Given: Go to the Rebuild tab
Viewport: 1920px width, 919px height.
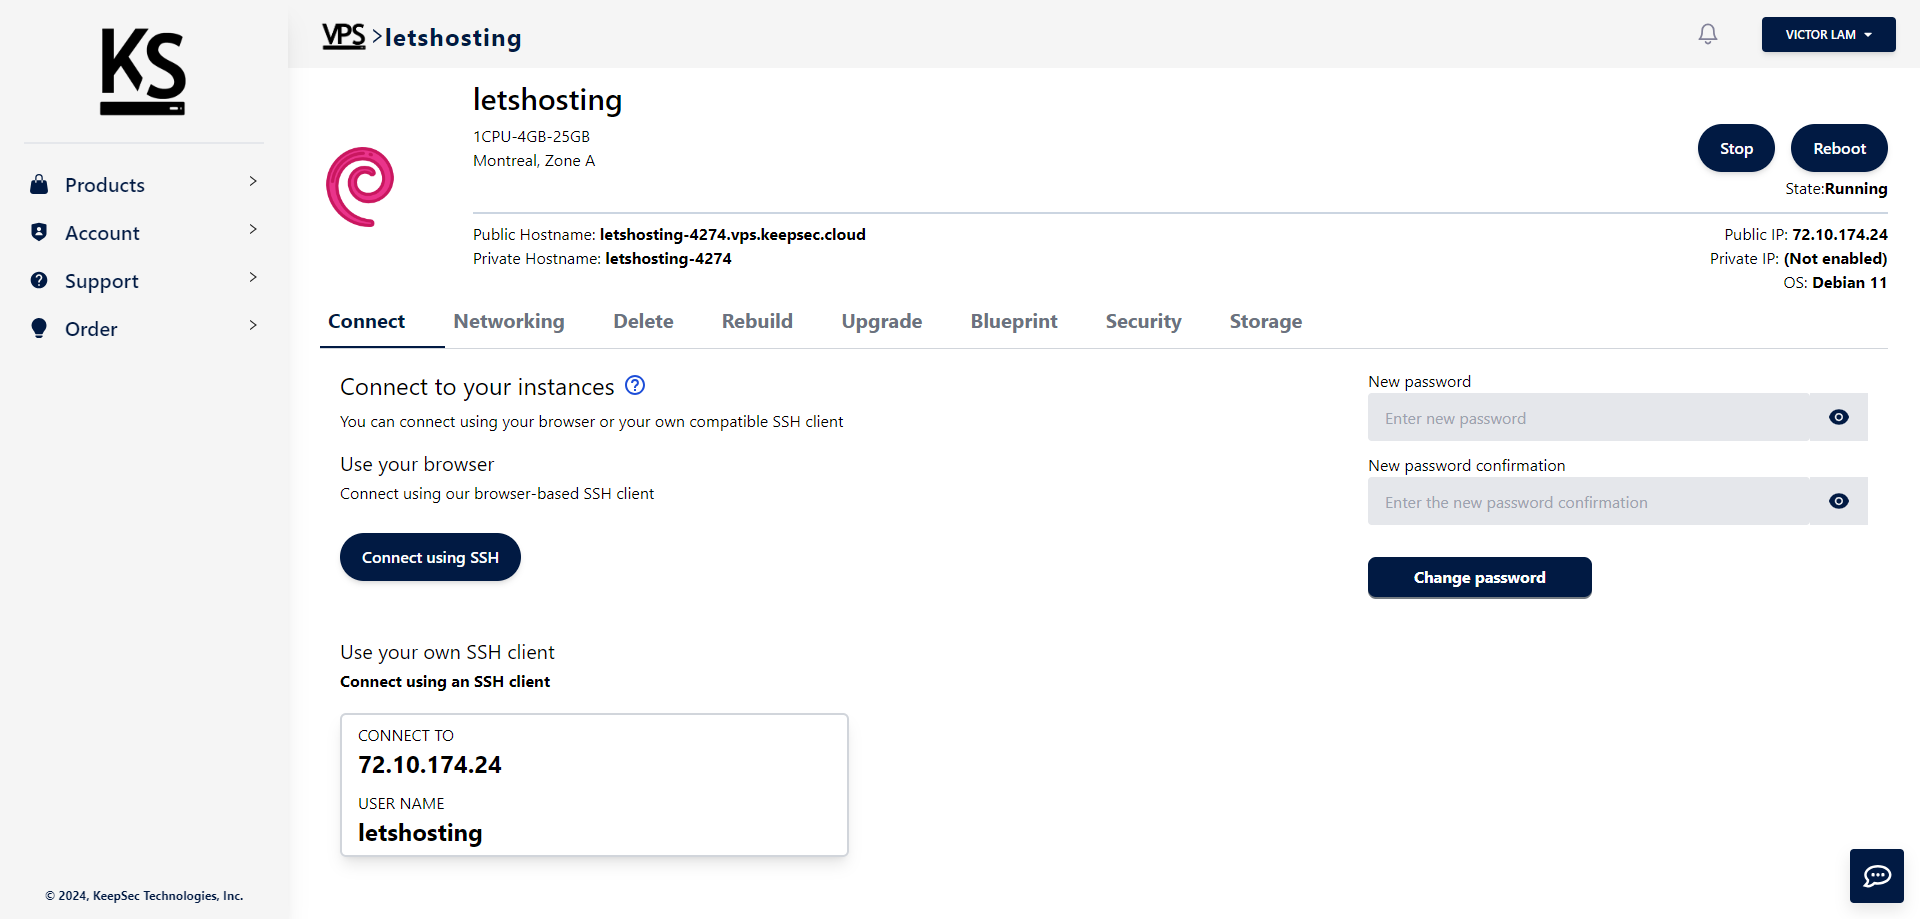Looking at the screenshot, I should pos(757,321).
